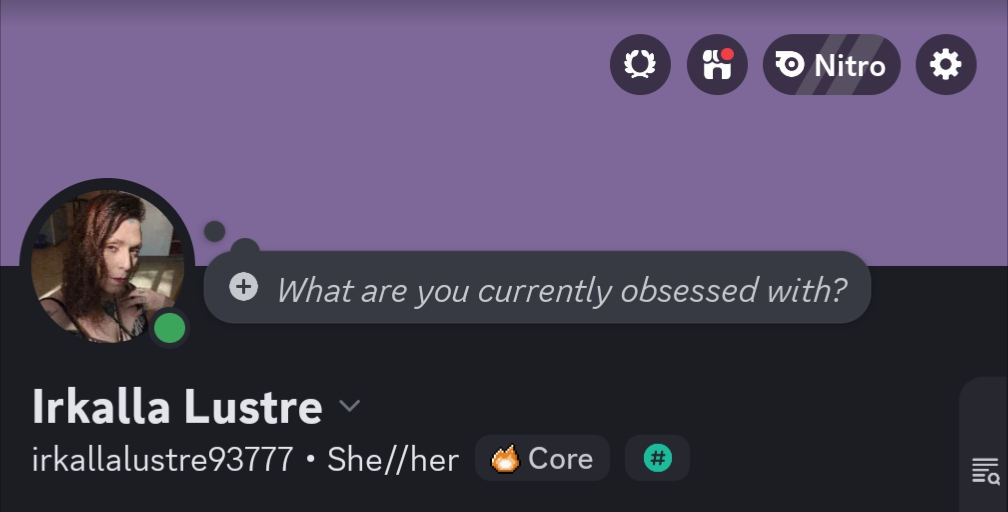Toggle the green online status indicator
Viewport: 1008px width, 512px height.
coord(170,327)
